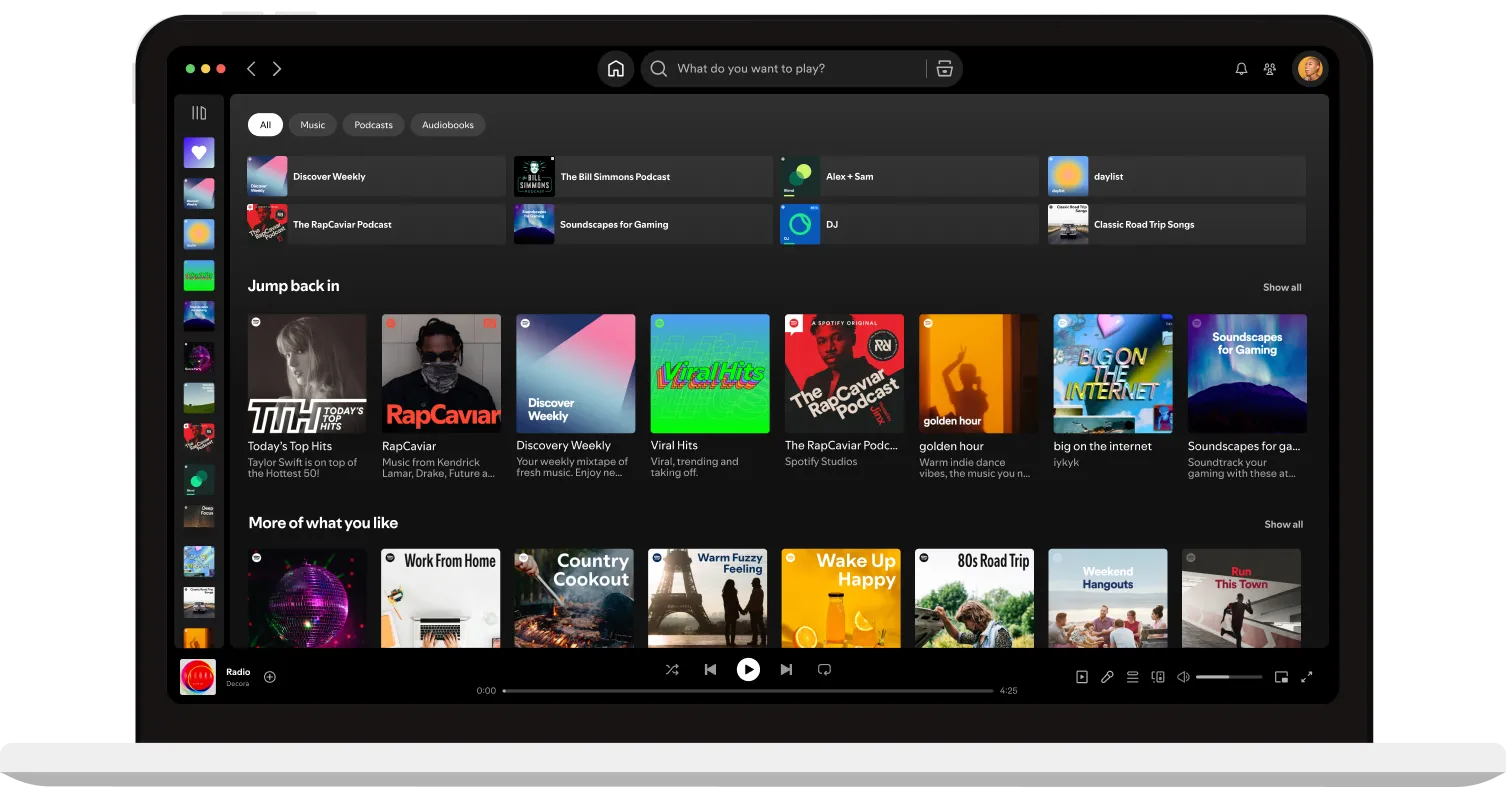Viewport: 1506px width, 787px height.
Task: Toggle the miniplayer
Action: [1282, 676]
